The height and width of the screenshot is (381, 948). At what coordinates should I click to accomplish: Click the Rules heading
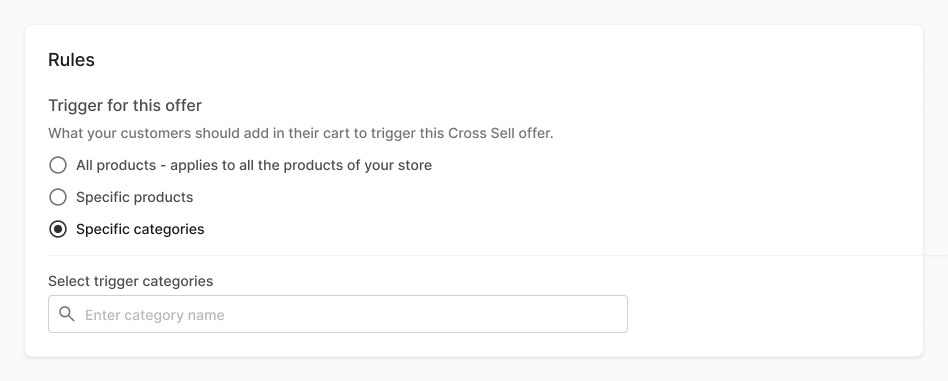click(x=71, y=60)
